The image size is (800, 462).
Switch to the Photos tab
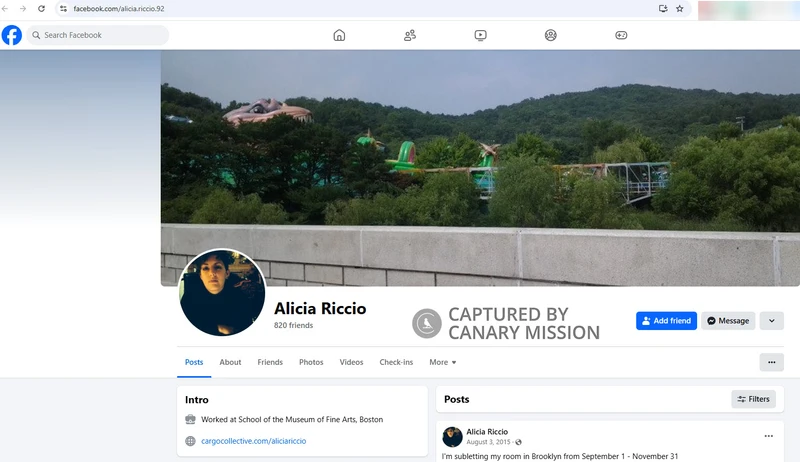coord(311,362)
